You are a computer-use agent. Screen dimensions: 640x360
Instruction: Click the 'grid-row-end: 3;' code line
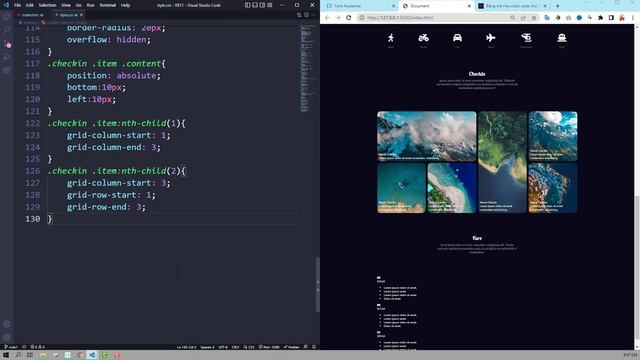click(x=106, y=207)
